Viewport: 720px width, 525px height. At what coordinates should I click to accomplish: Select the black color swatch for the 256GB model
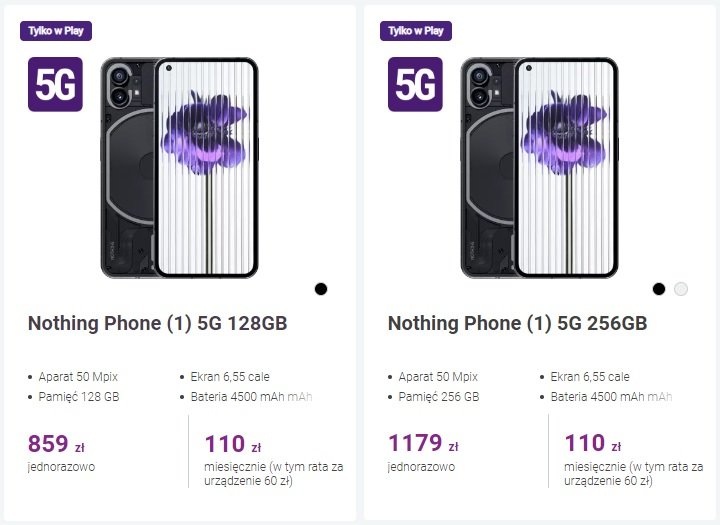[x=658, y=289]
